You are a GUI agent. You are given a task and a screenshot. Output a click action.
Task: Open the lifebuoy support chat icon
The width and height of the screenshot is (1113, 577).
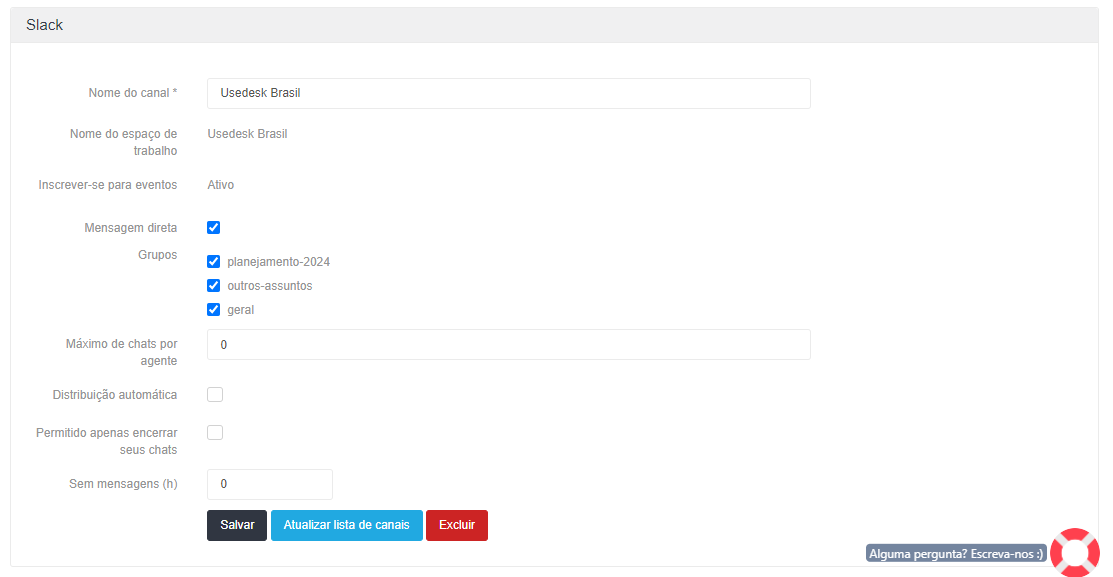click(1075, 552)
